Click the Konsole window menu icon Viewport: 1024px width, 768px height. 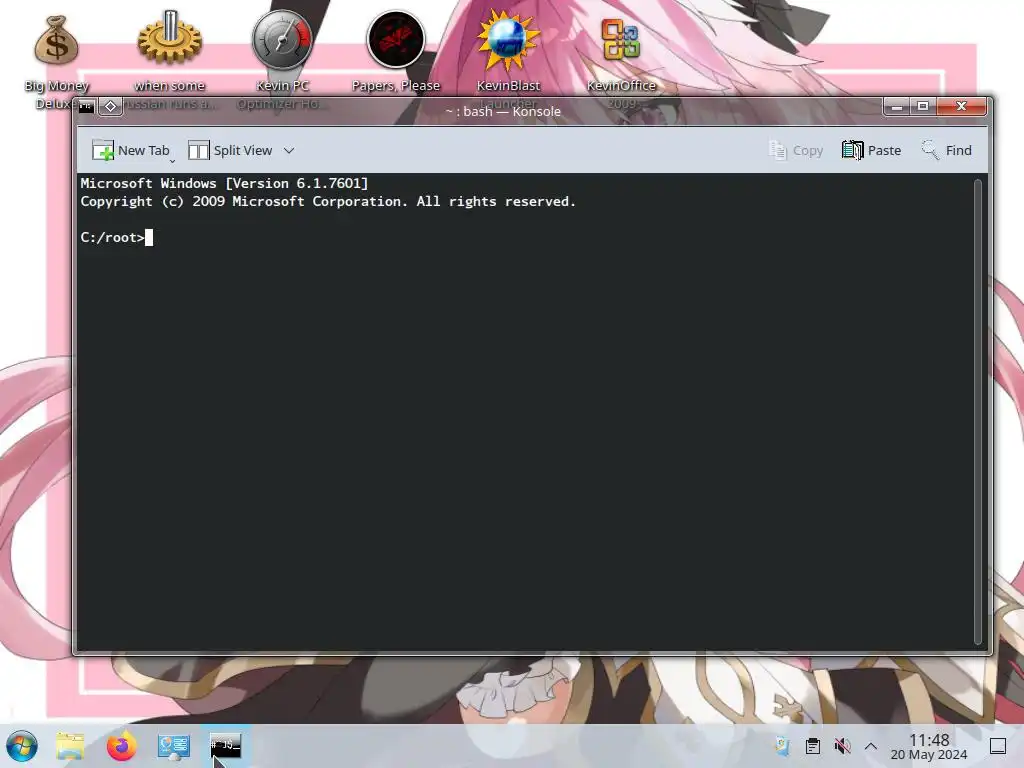[x=86, y=106]
